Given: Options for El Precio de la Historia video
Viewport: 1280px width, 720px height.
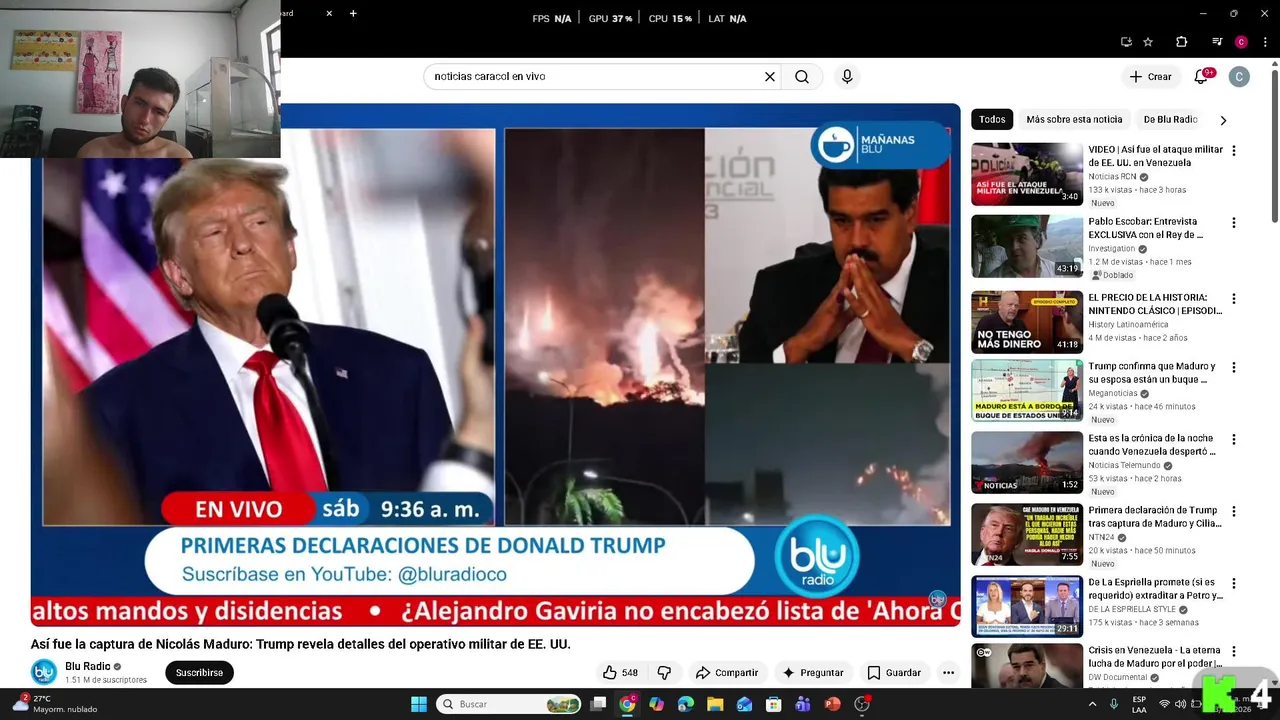Looking at the screenshot, I should (x=1233, y=299).
